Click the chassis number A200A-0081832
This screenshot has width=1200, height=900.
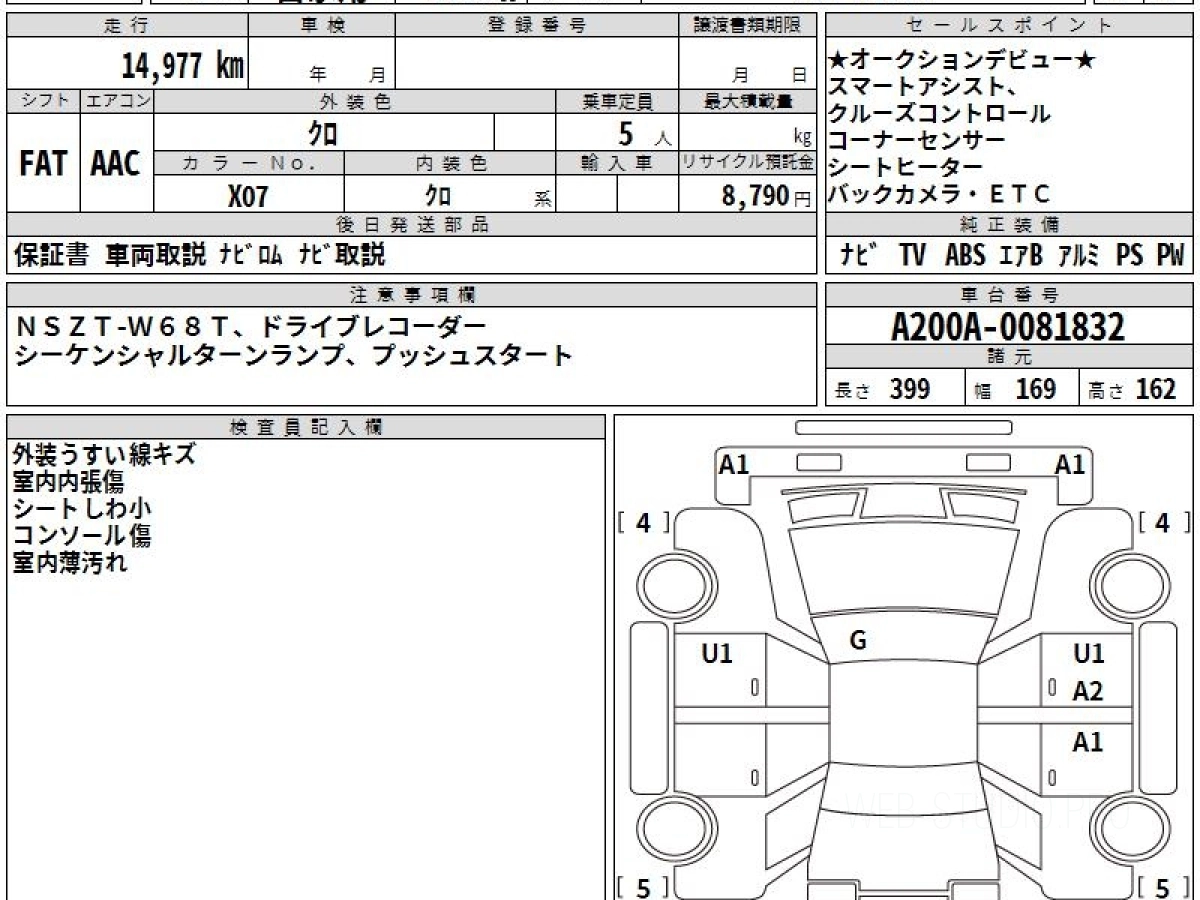point(1008,326)
